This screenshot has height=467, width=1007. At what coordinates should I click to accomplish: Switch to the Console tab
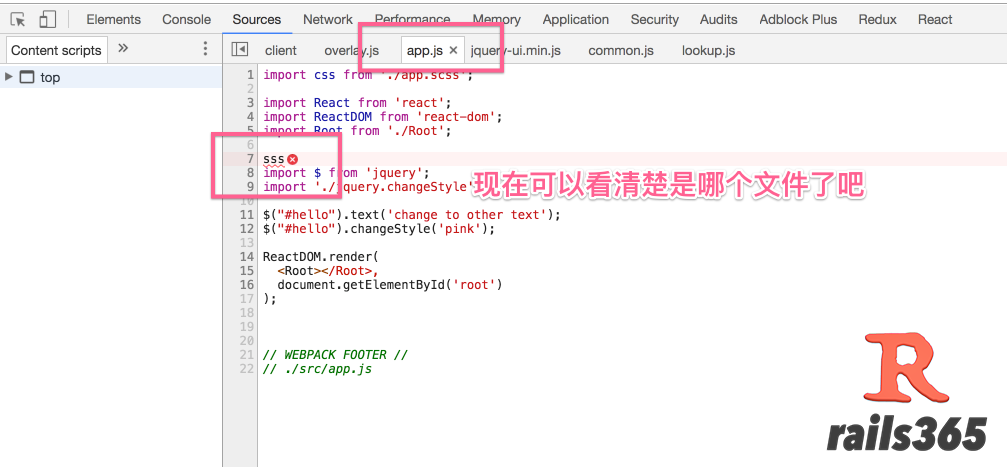187,19
